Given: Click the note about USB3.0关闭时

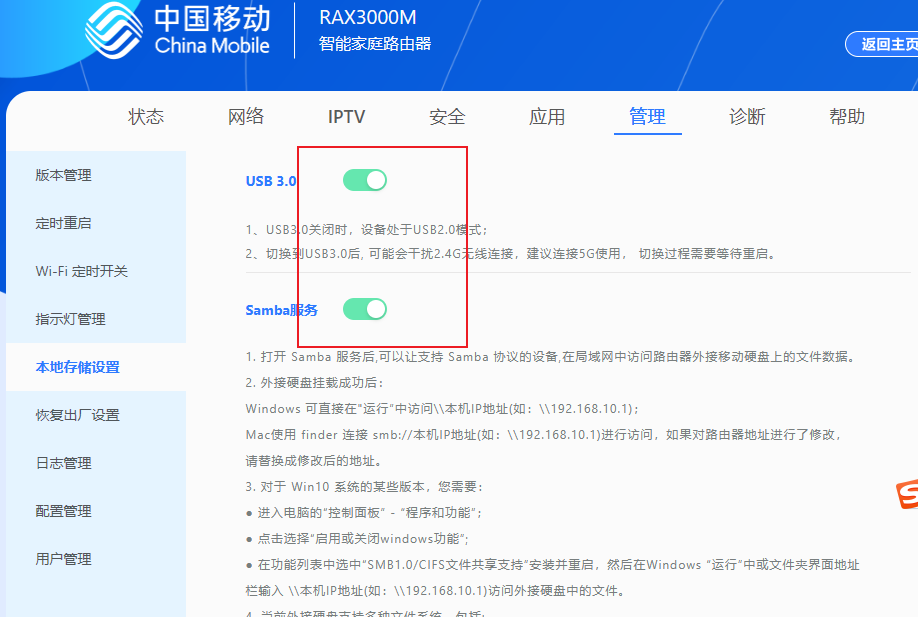Looking at the screenshot, I should [366, 229].
